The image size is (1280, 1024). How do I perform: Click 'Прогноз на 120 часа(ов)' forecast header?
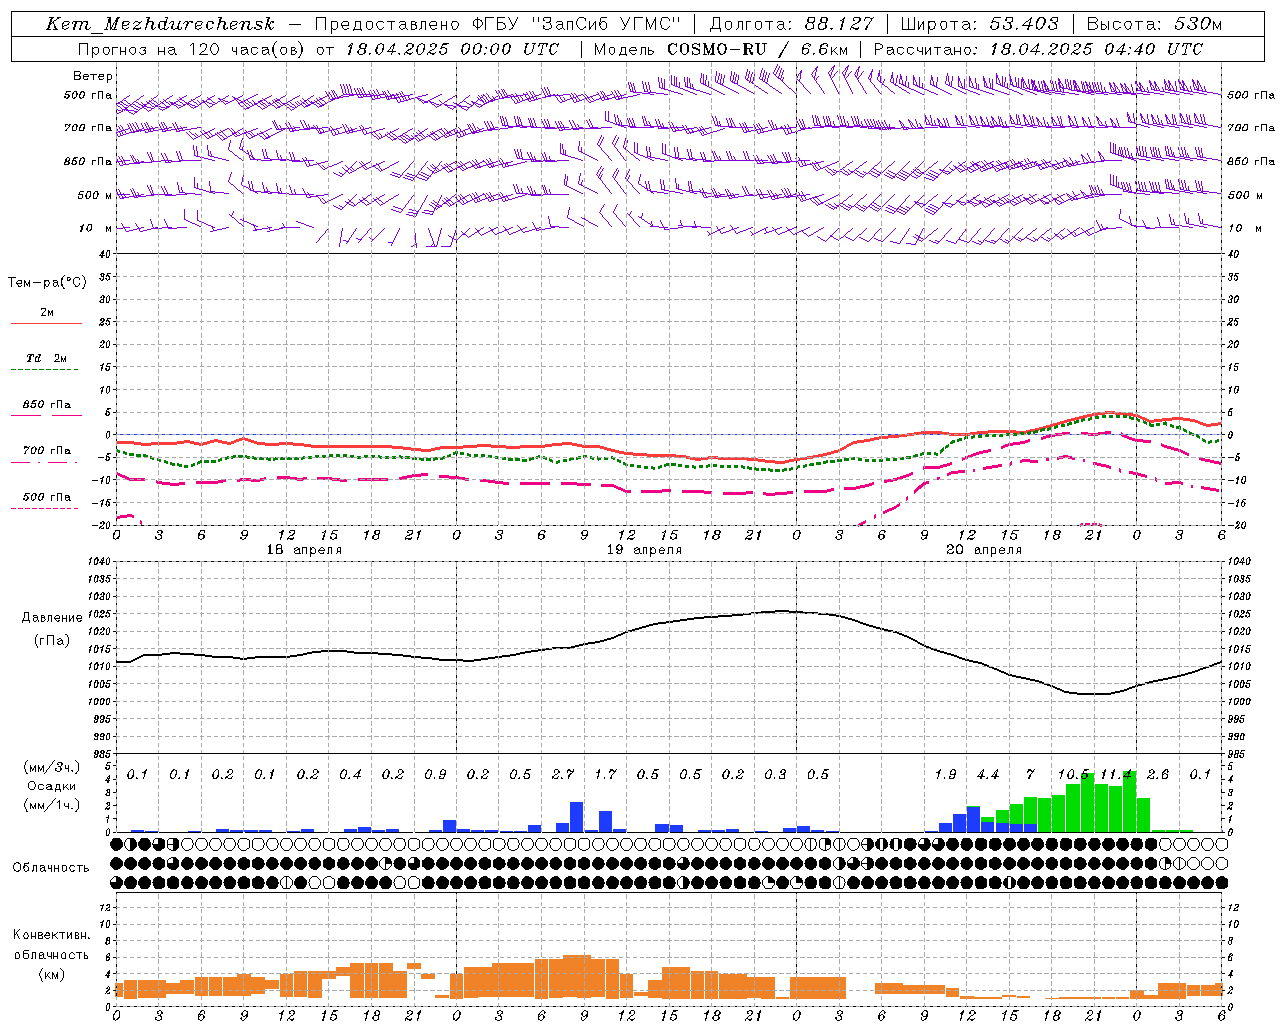193,49
